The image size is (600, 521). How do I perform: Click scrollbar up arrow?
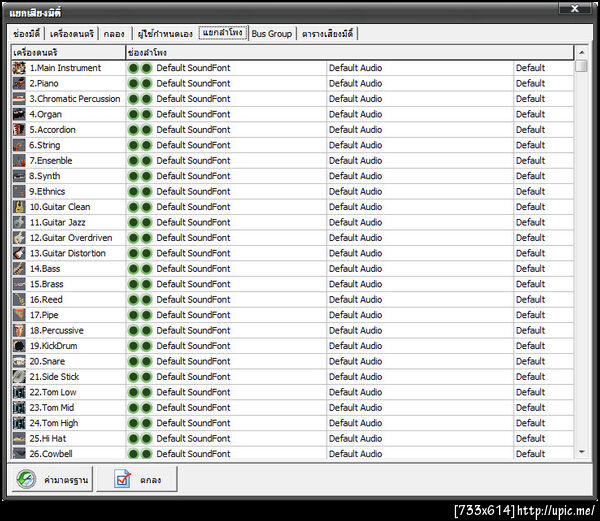(581, 52)
